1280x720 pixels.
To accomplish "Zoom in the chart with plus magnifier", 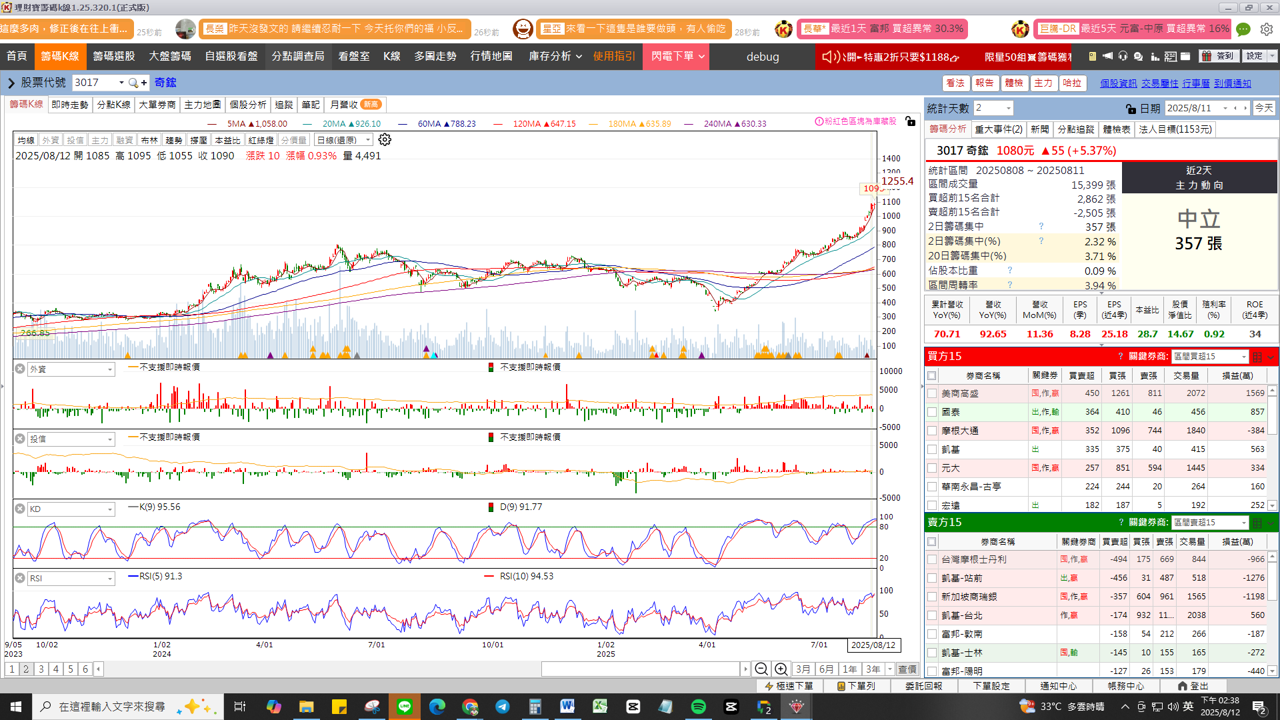I will pos(781,669).
